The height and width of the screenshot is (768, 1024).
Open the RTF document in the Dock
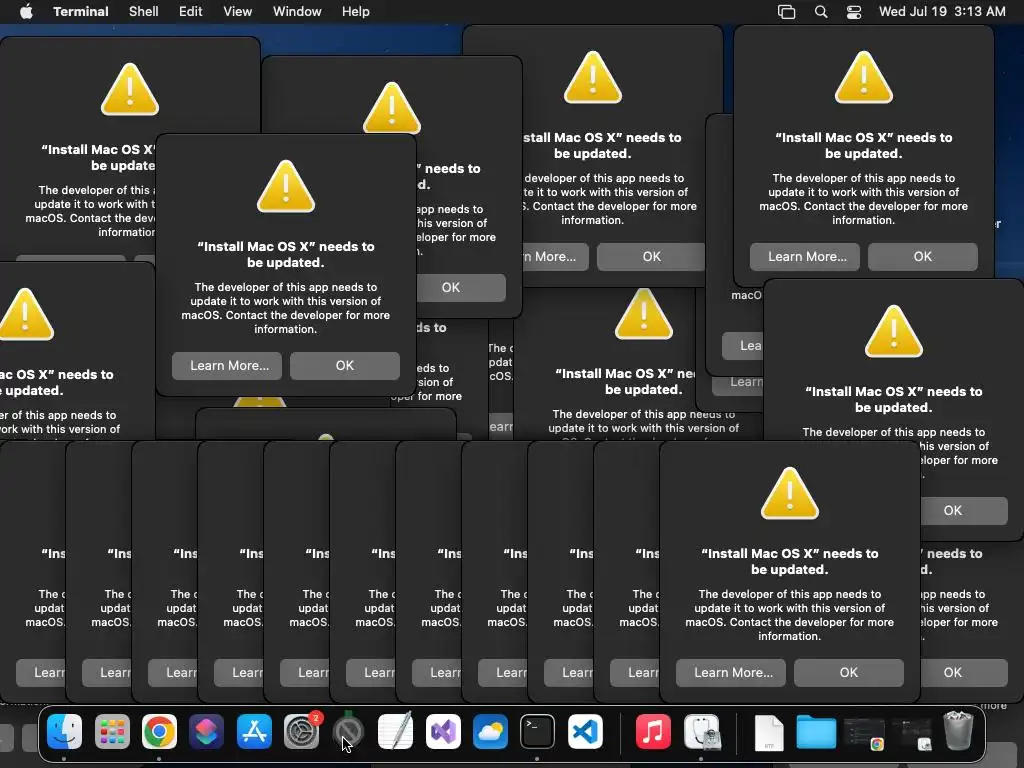point(769,733)
